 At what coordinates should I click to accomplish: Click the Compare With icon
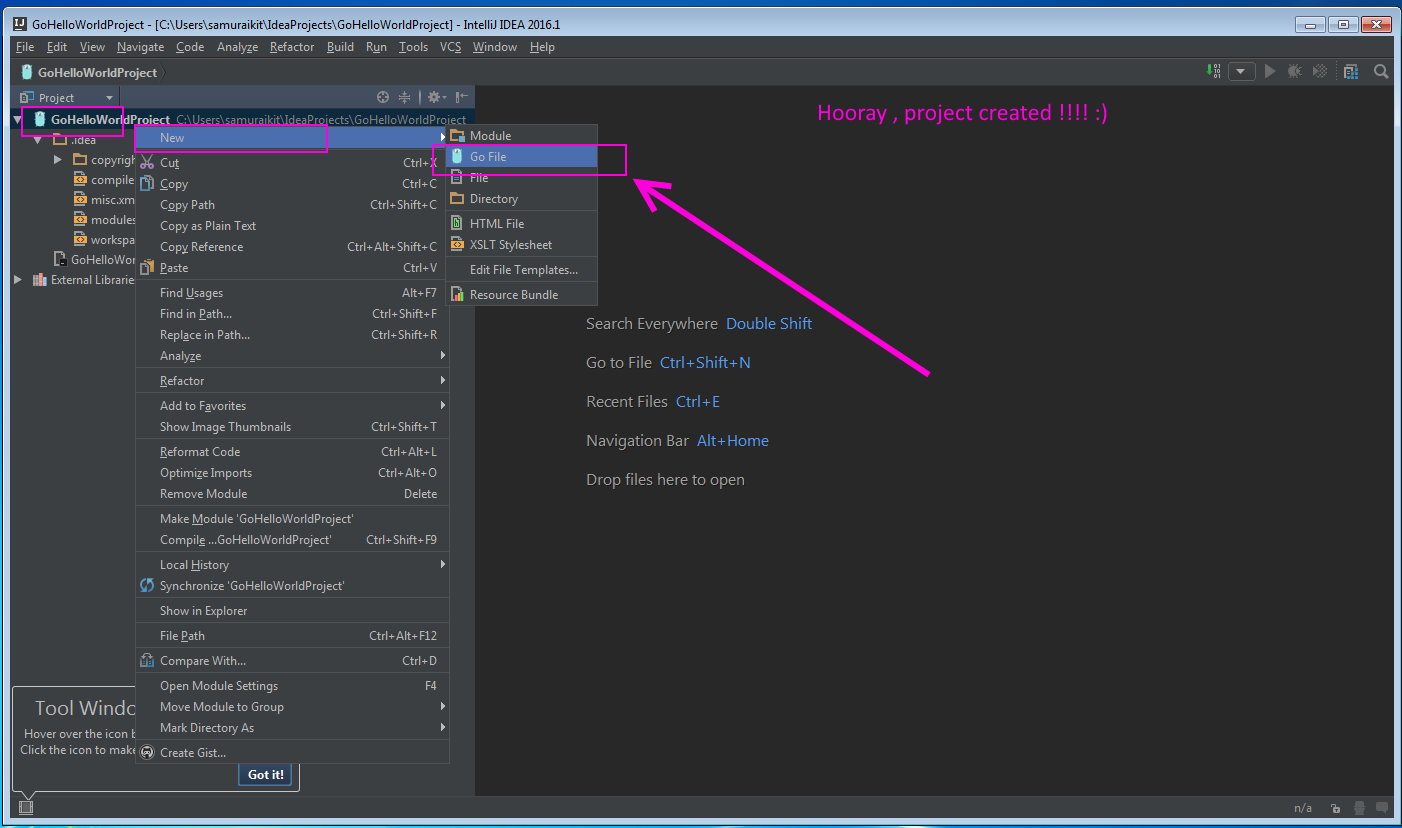(x=147, y=661)
